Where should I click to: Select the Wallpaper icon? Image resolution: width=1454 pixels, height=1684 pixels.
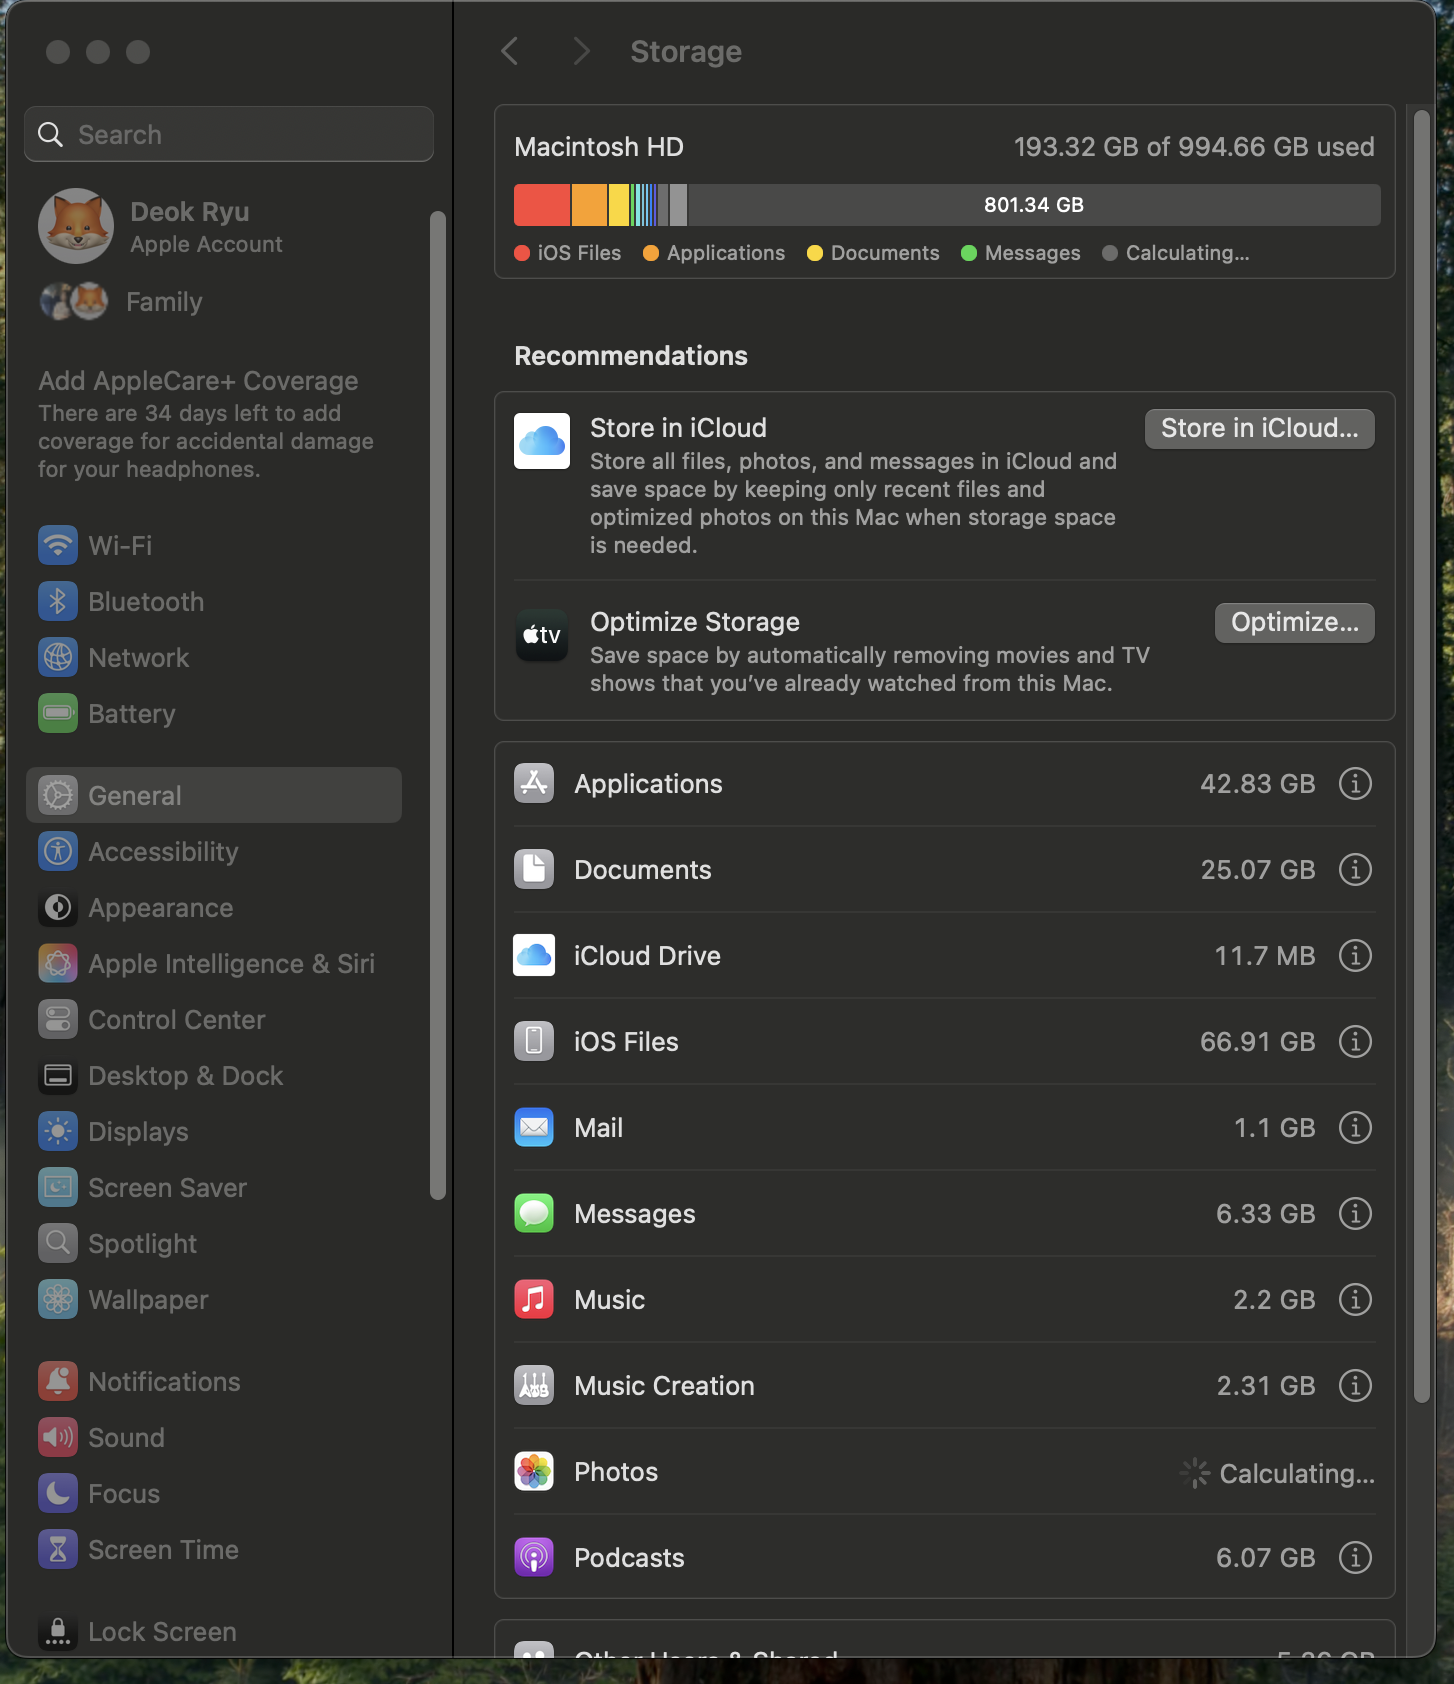[58, 1299]
